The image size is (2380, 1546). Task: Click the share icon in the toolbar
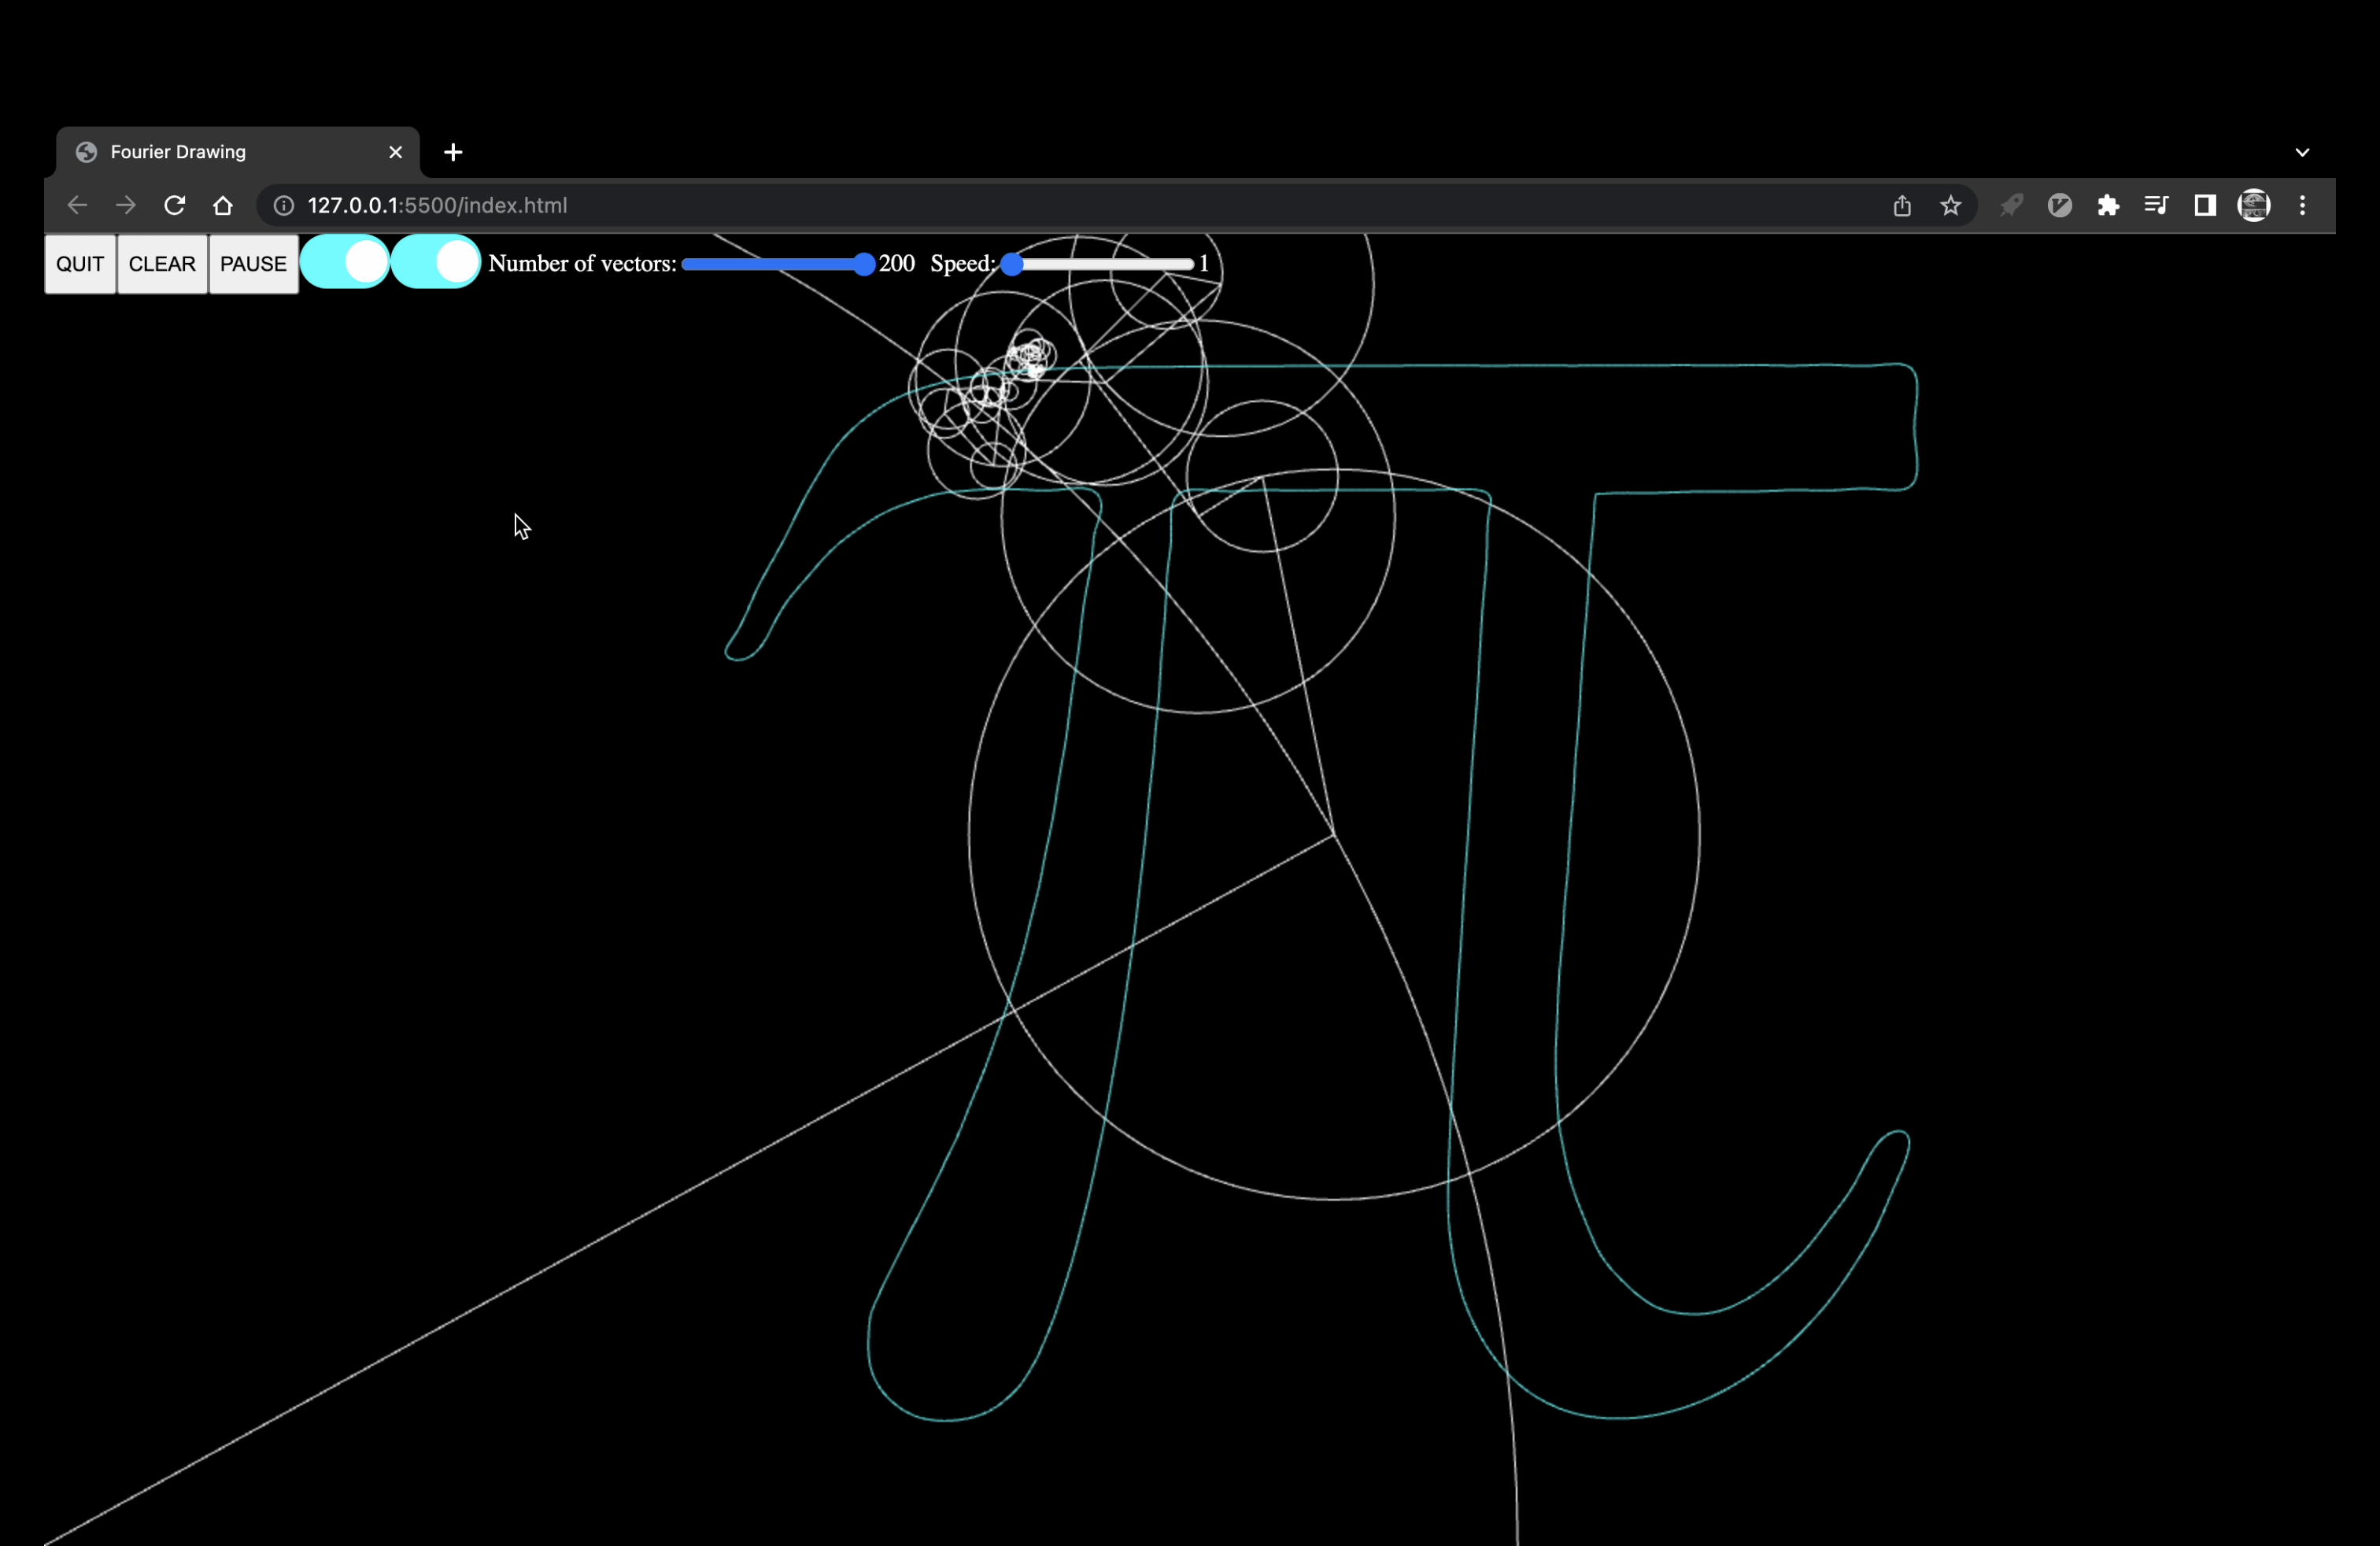point(1901,205)
